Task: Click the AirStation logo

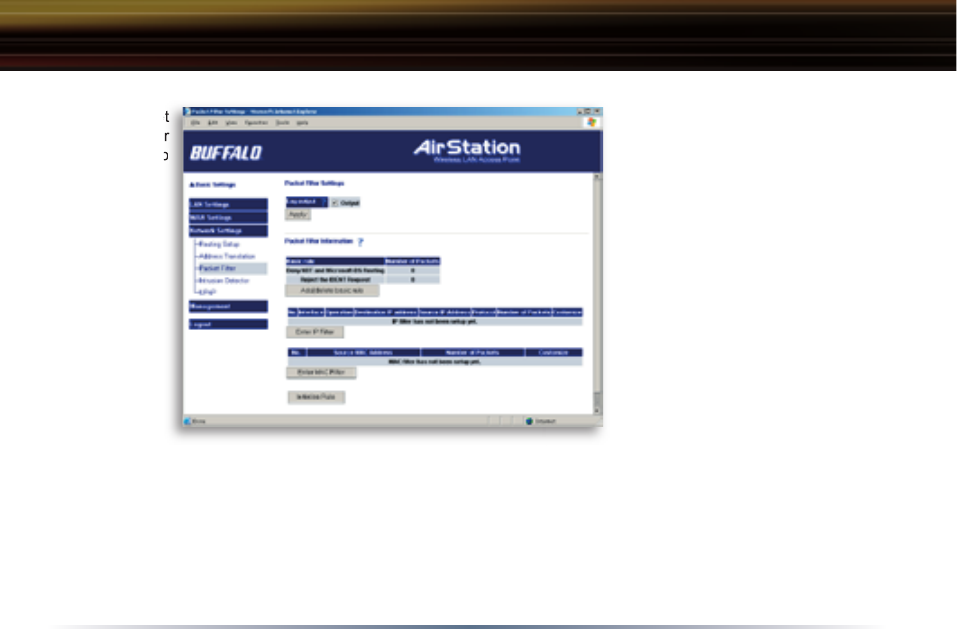Action: pos(467,150)
